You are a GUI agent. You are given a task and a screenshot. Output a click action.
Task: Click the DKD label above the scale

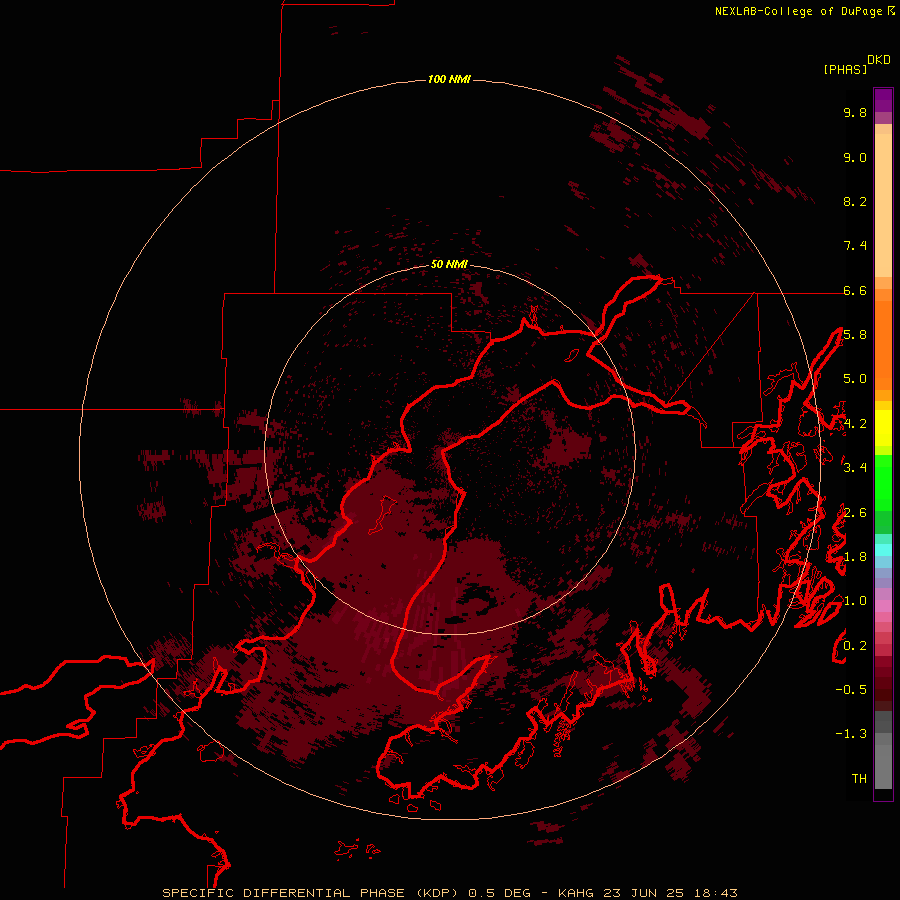click(x=879, y=60)
